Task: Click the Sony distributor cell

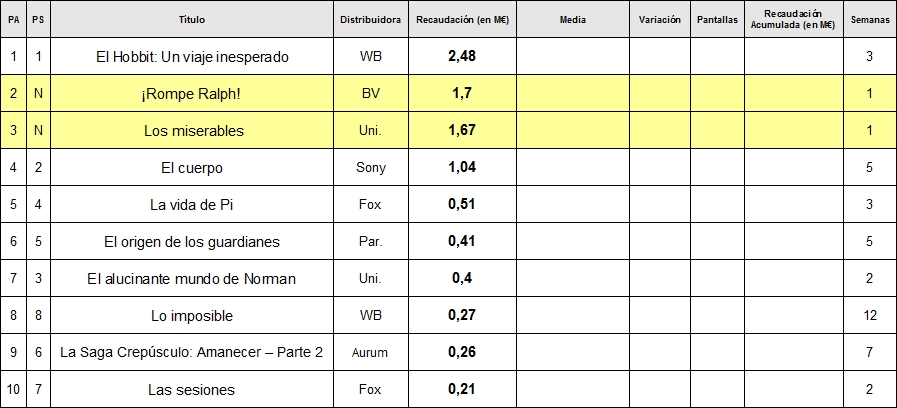Action: (370, 168)
